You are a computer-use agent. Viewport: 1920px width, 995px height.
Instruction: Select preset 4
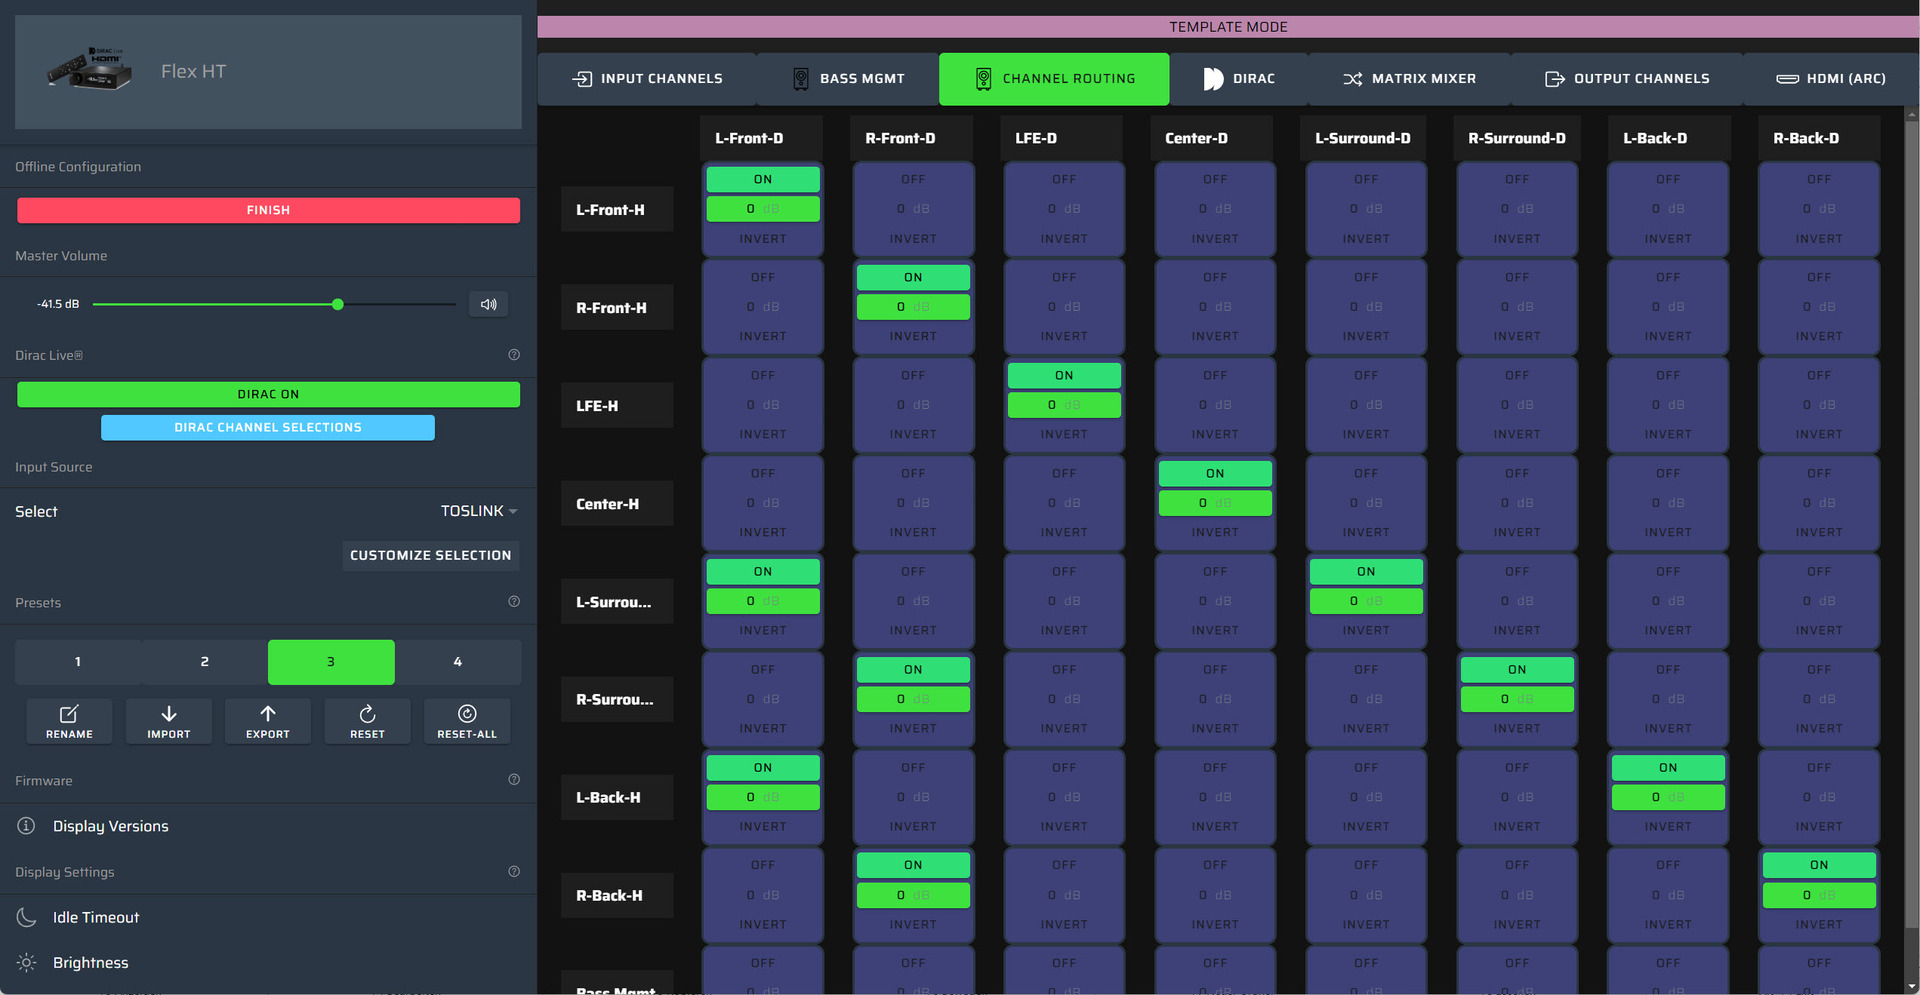pyautogui.click(x=458, y=662)
